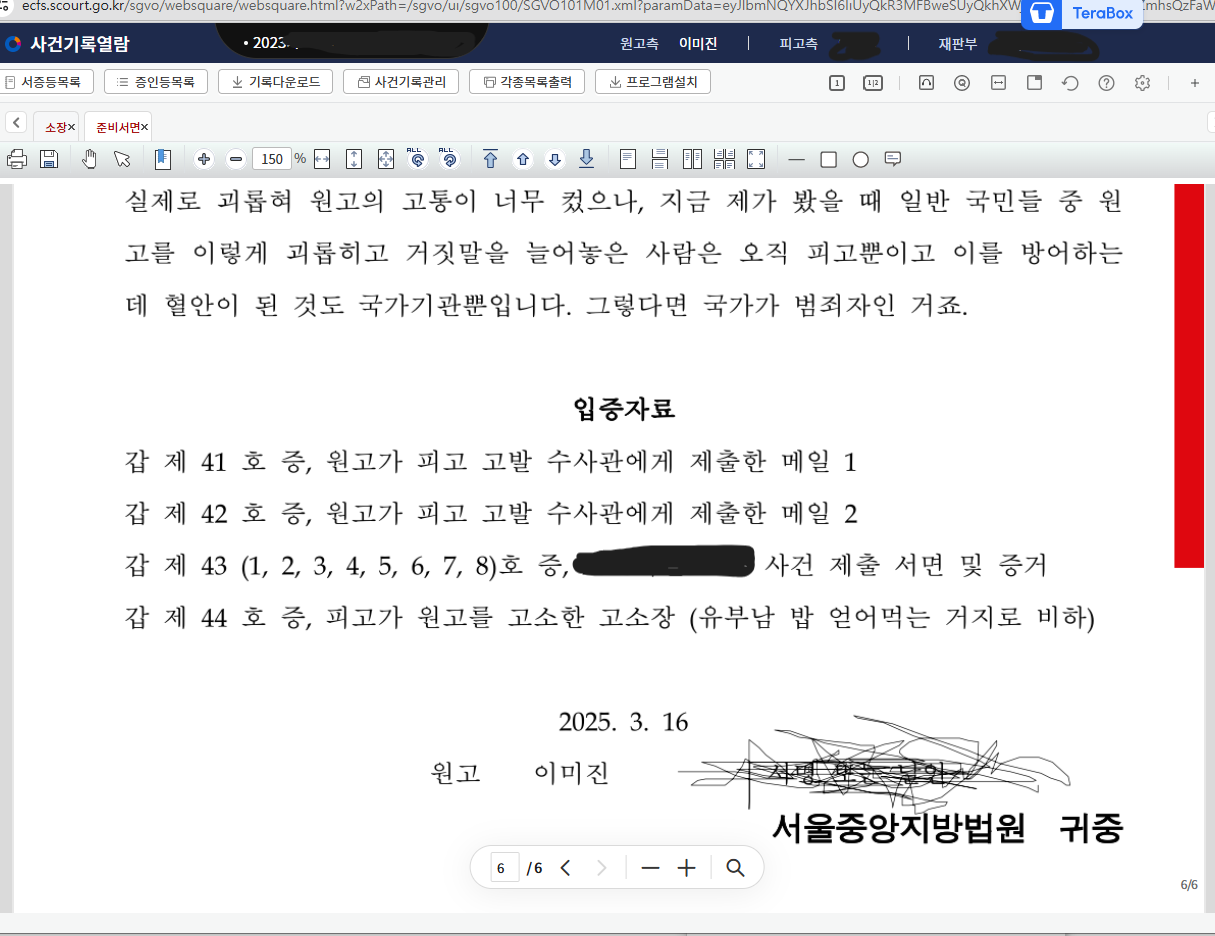Image resolution: width=1215 pixels, height=936 pixels.
Task: Toggle two-page spread view
Action: click(691, 158)
